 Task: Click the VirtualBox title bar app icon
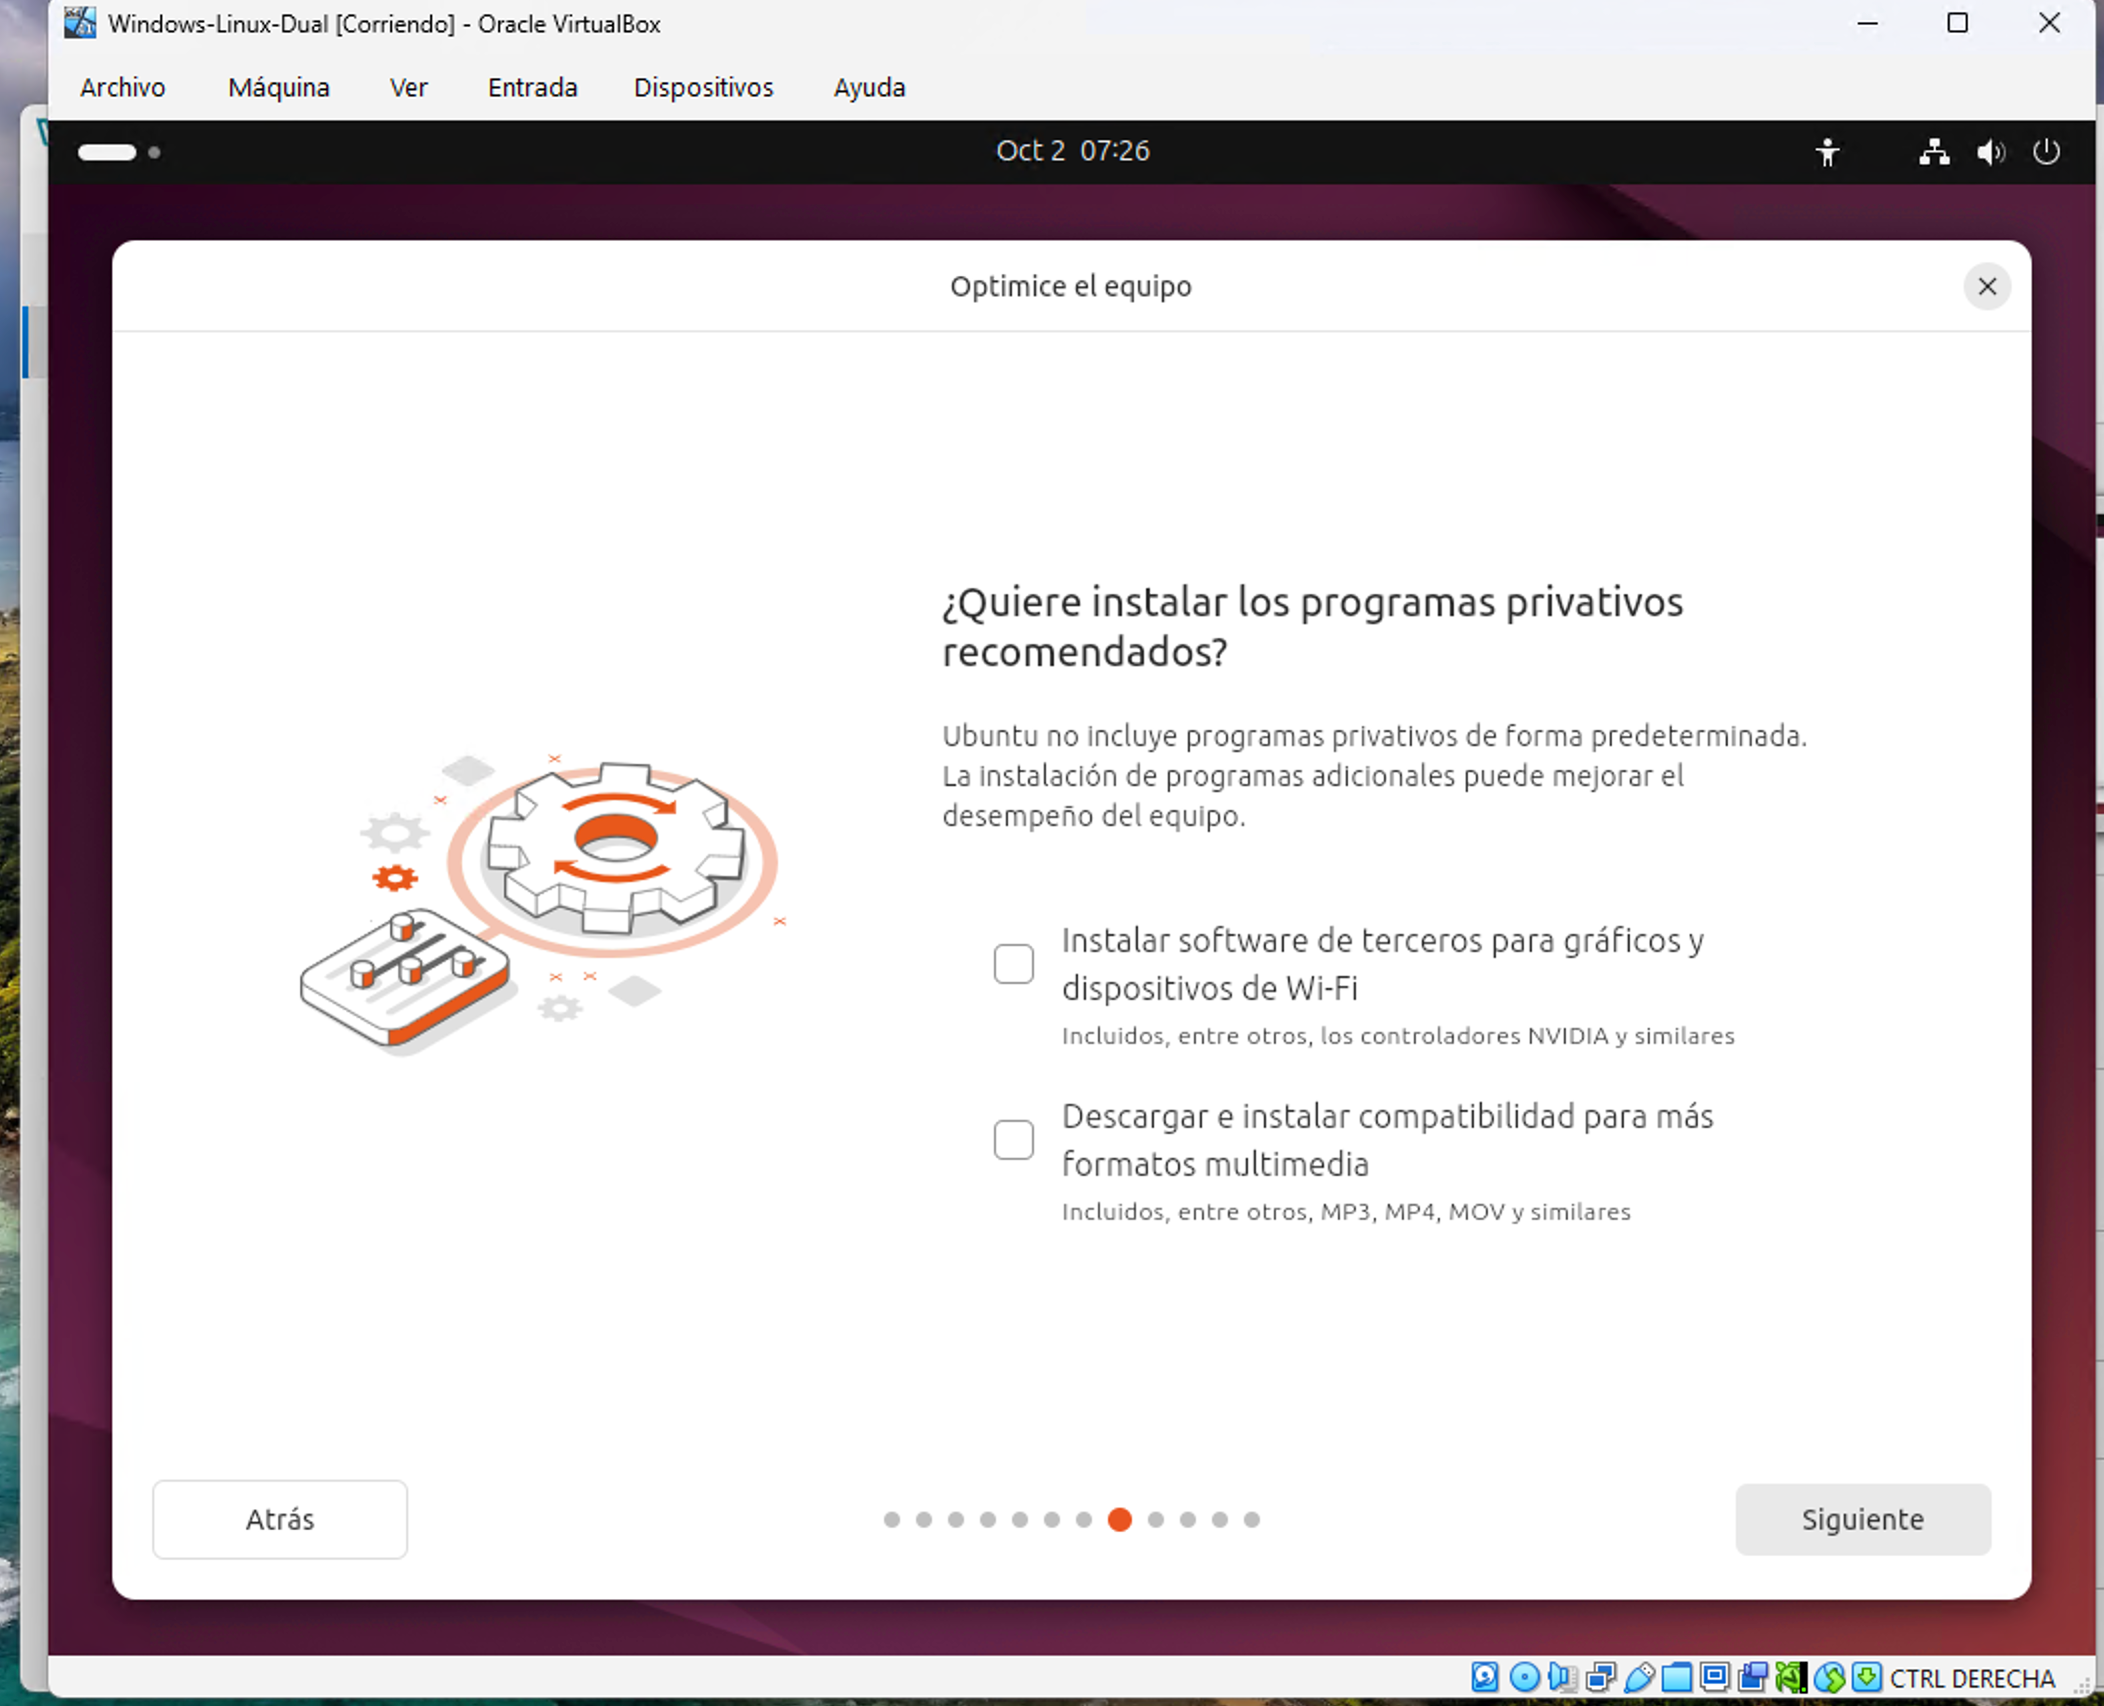[80, 23]
